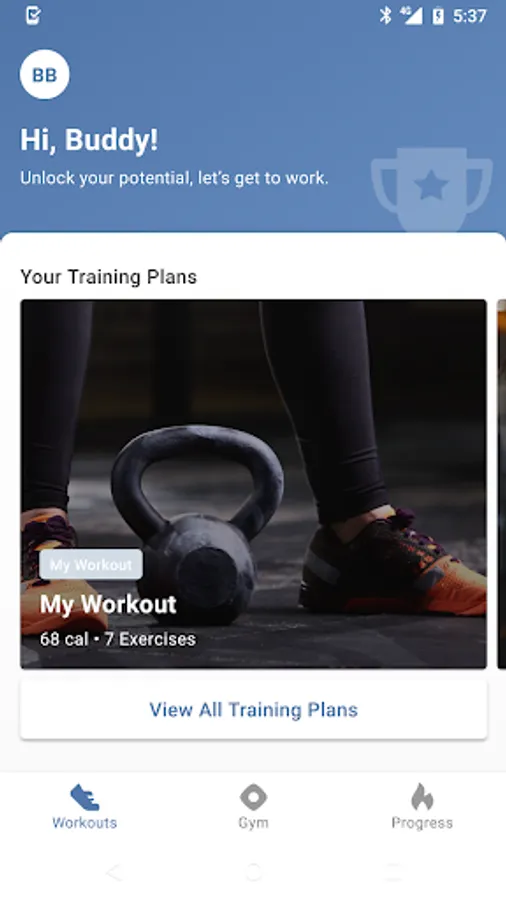Tap the Bluetooth status icon
Screen dimensions: 506x900
point(385,16)
